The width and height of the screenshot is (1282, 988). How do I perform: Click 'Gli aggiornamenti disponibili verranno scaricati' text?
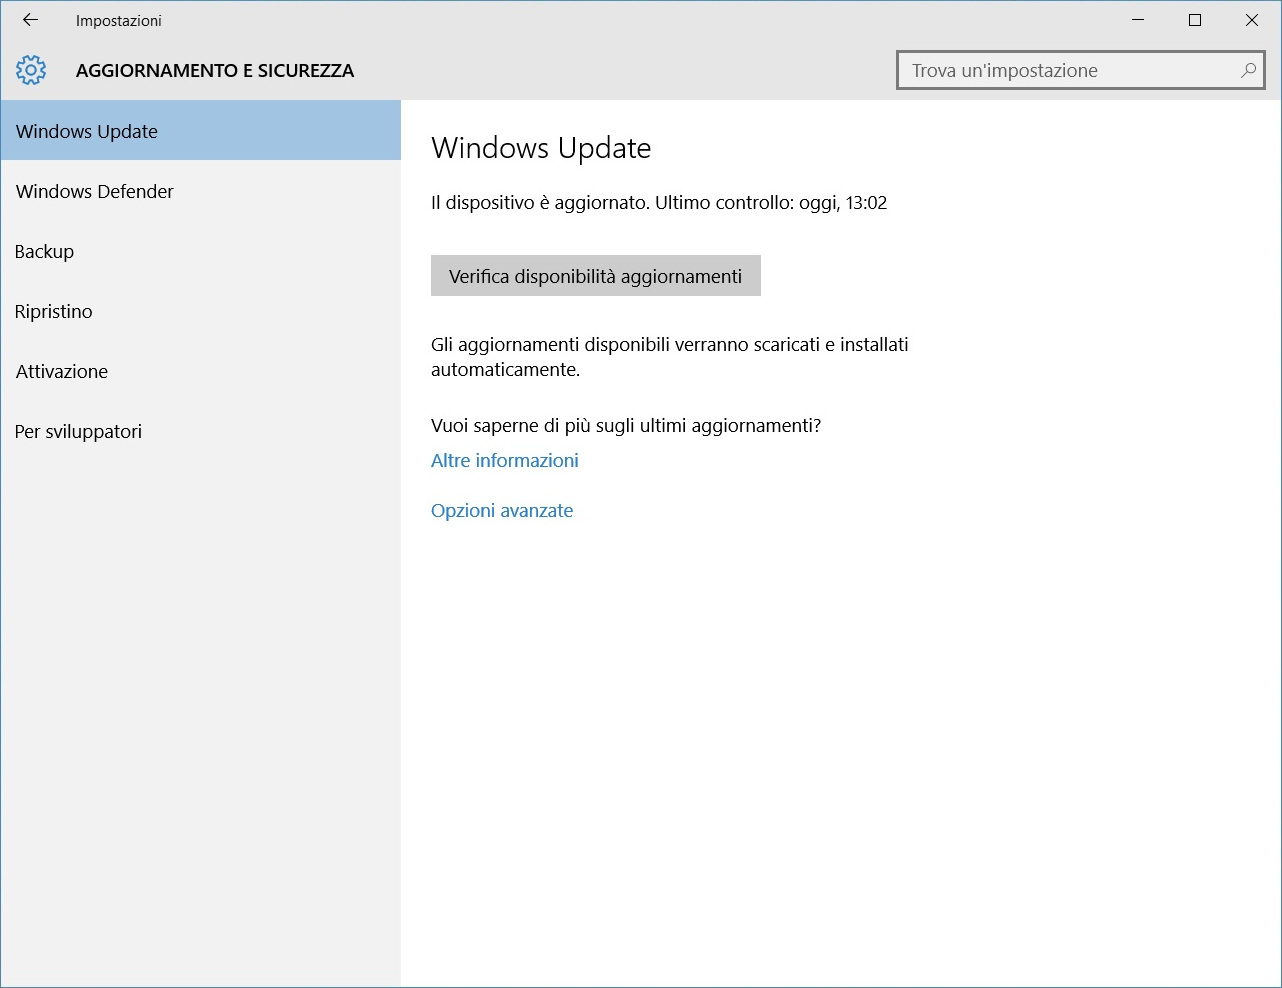[x=670, y=357]
